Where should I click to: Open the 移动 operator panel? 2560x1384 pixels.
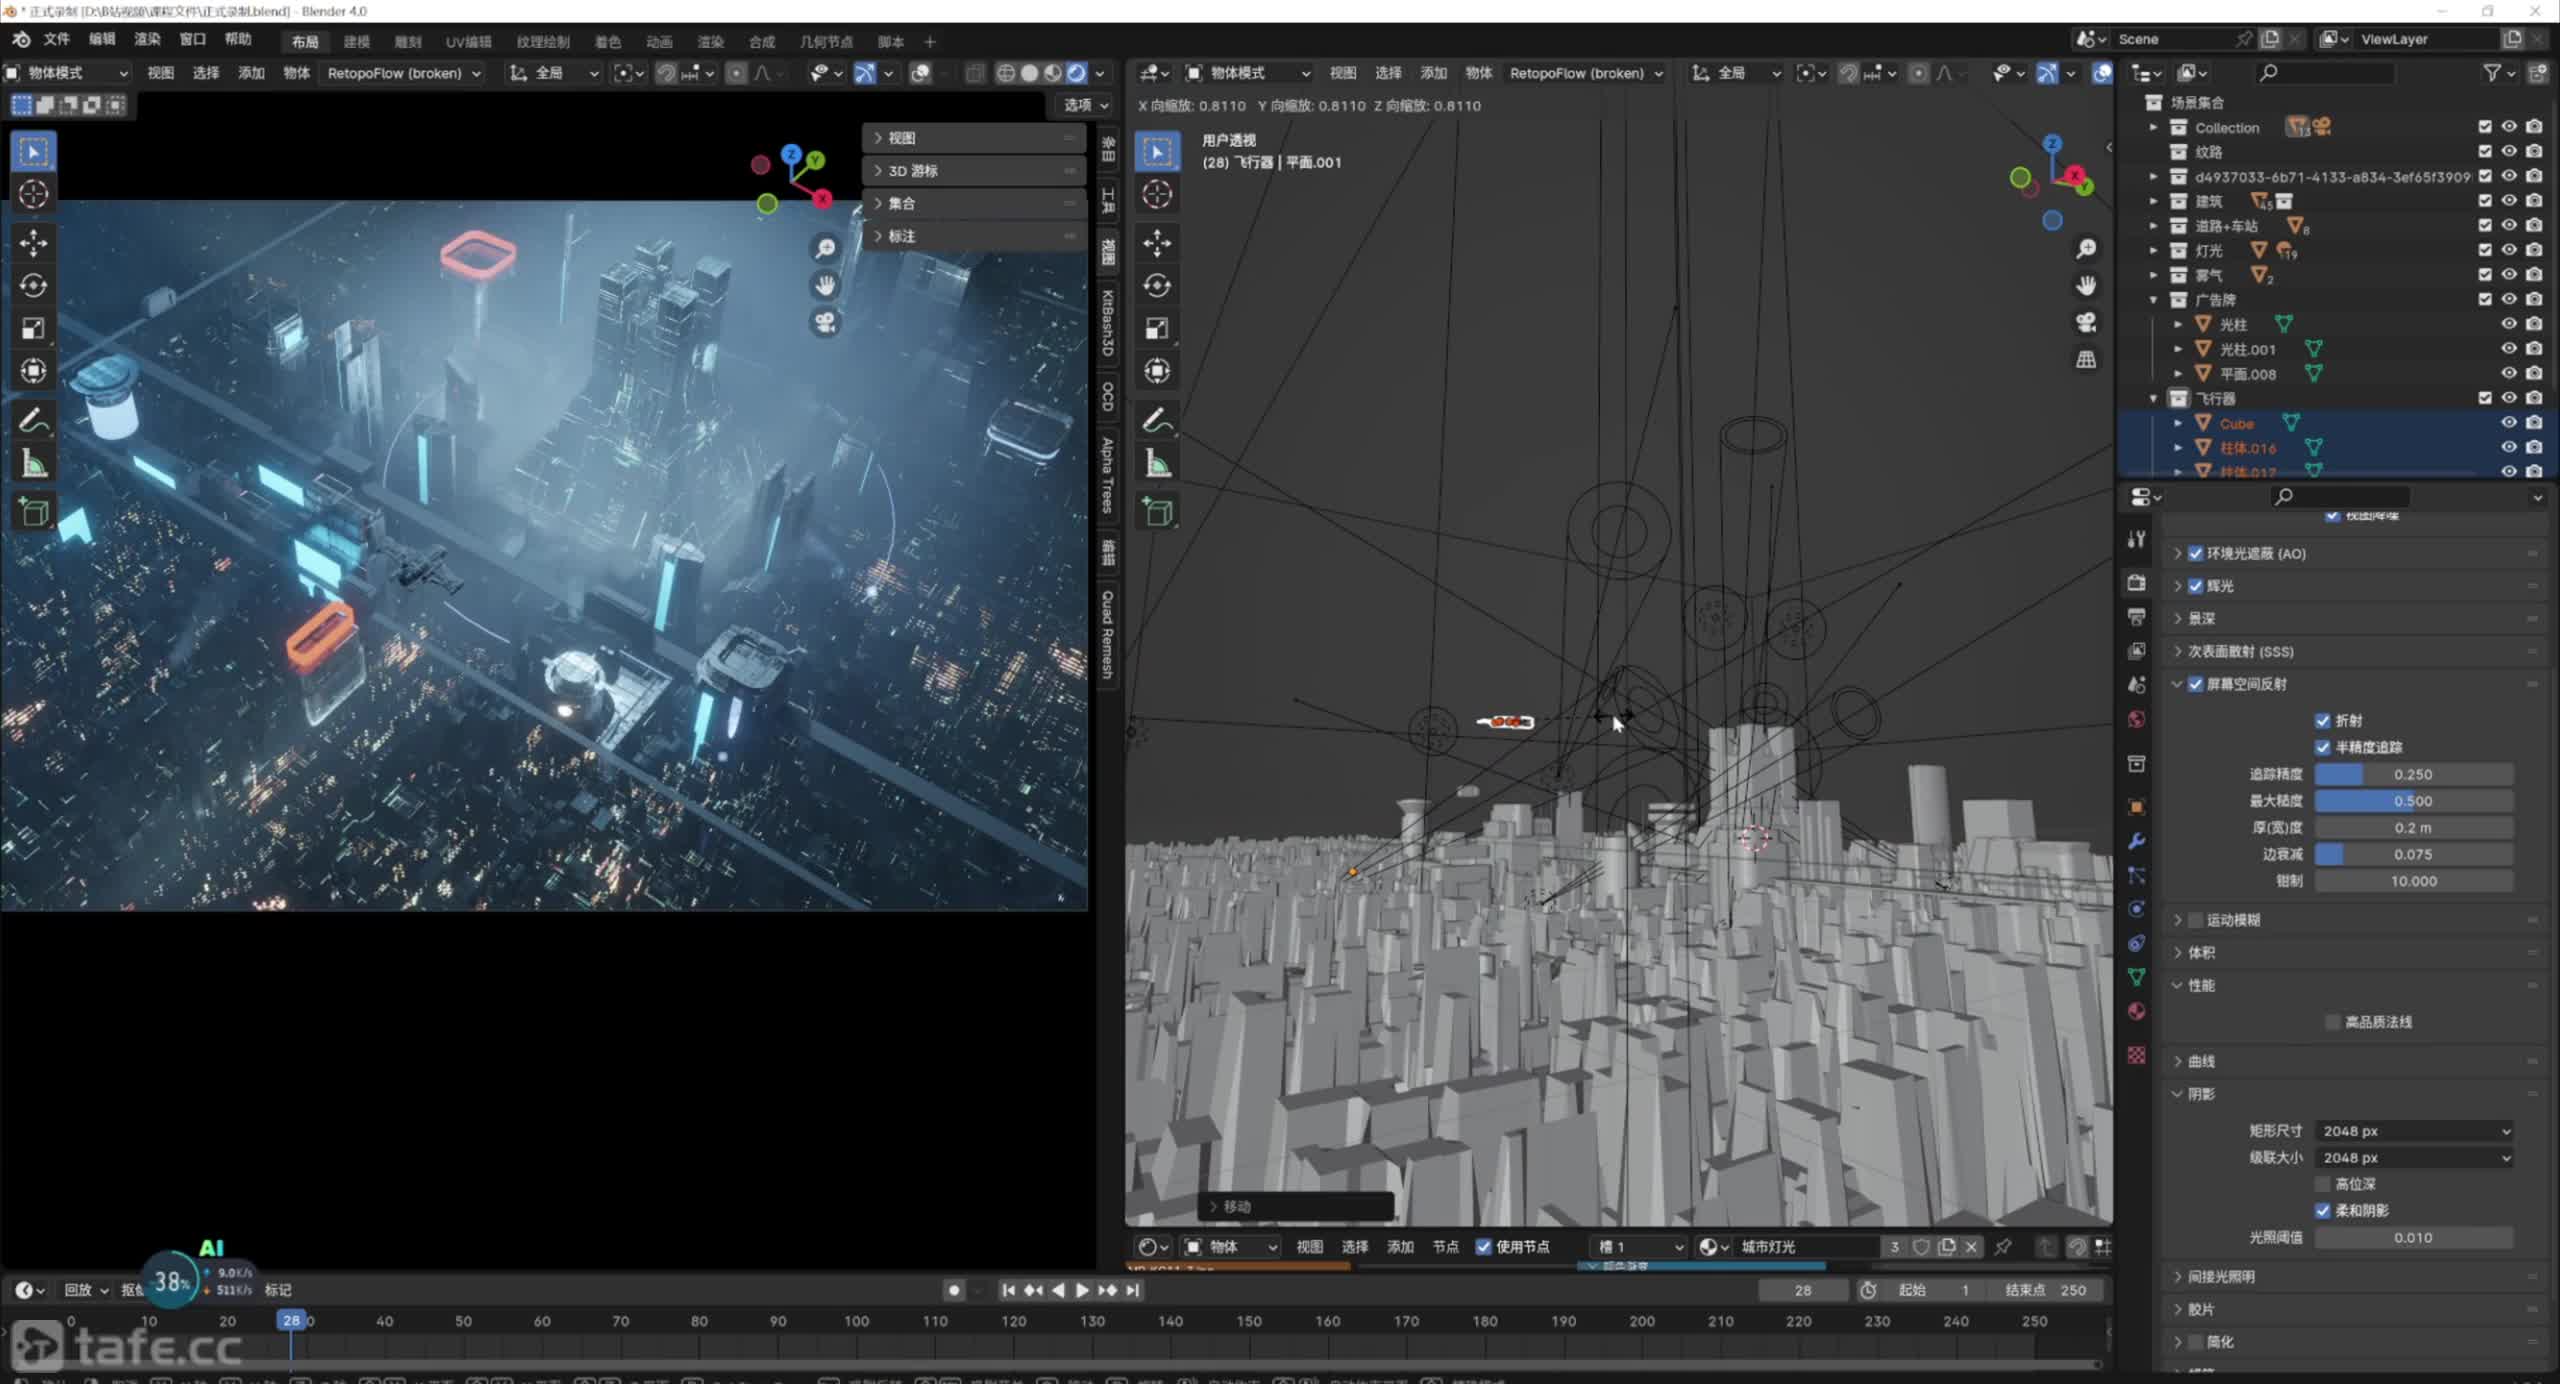tap(1296, 1207)
